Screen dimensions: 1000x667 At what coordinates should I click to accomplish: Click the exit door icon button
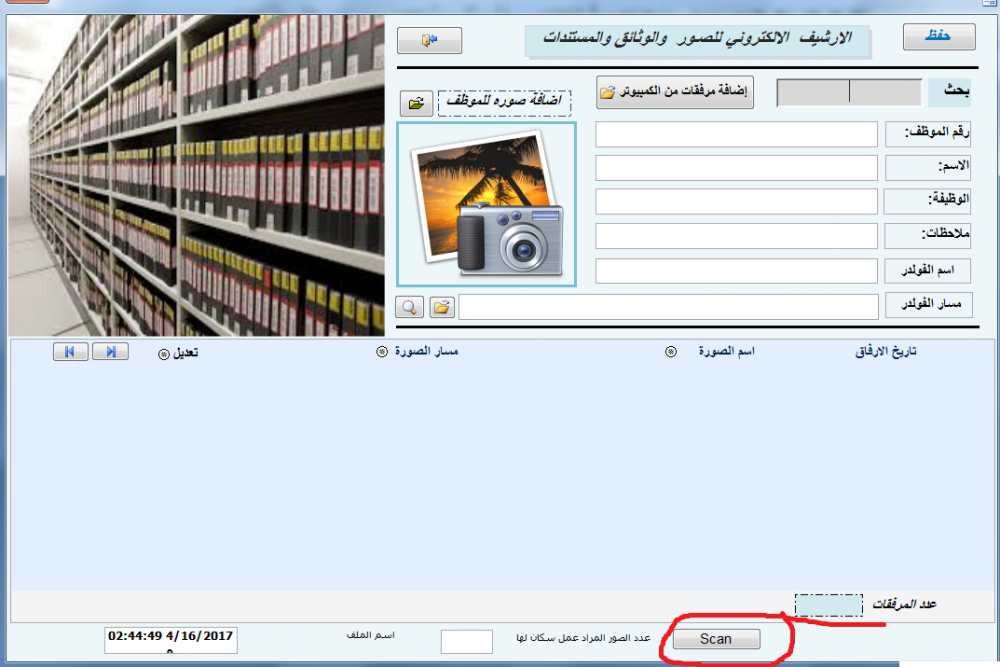point(429,40)
